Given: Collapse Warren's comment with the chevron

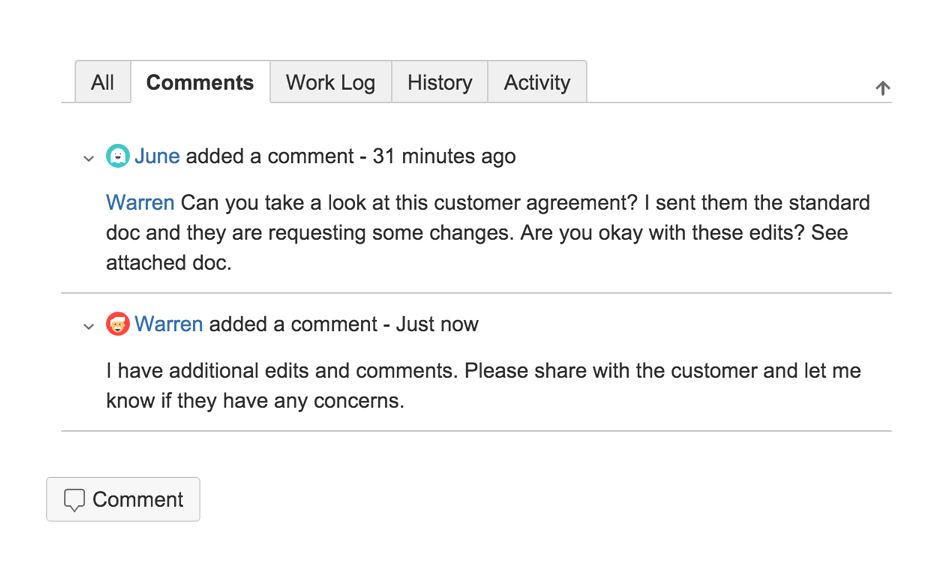Looking at the screenshot, I should tap(88, 326).
